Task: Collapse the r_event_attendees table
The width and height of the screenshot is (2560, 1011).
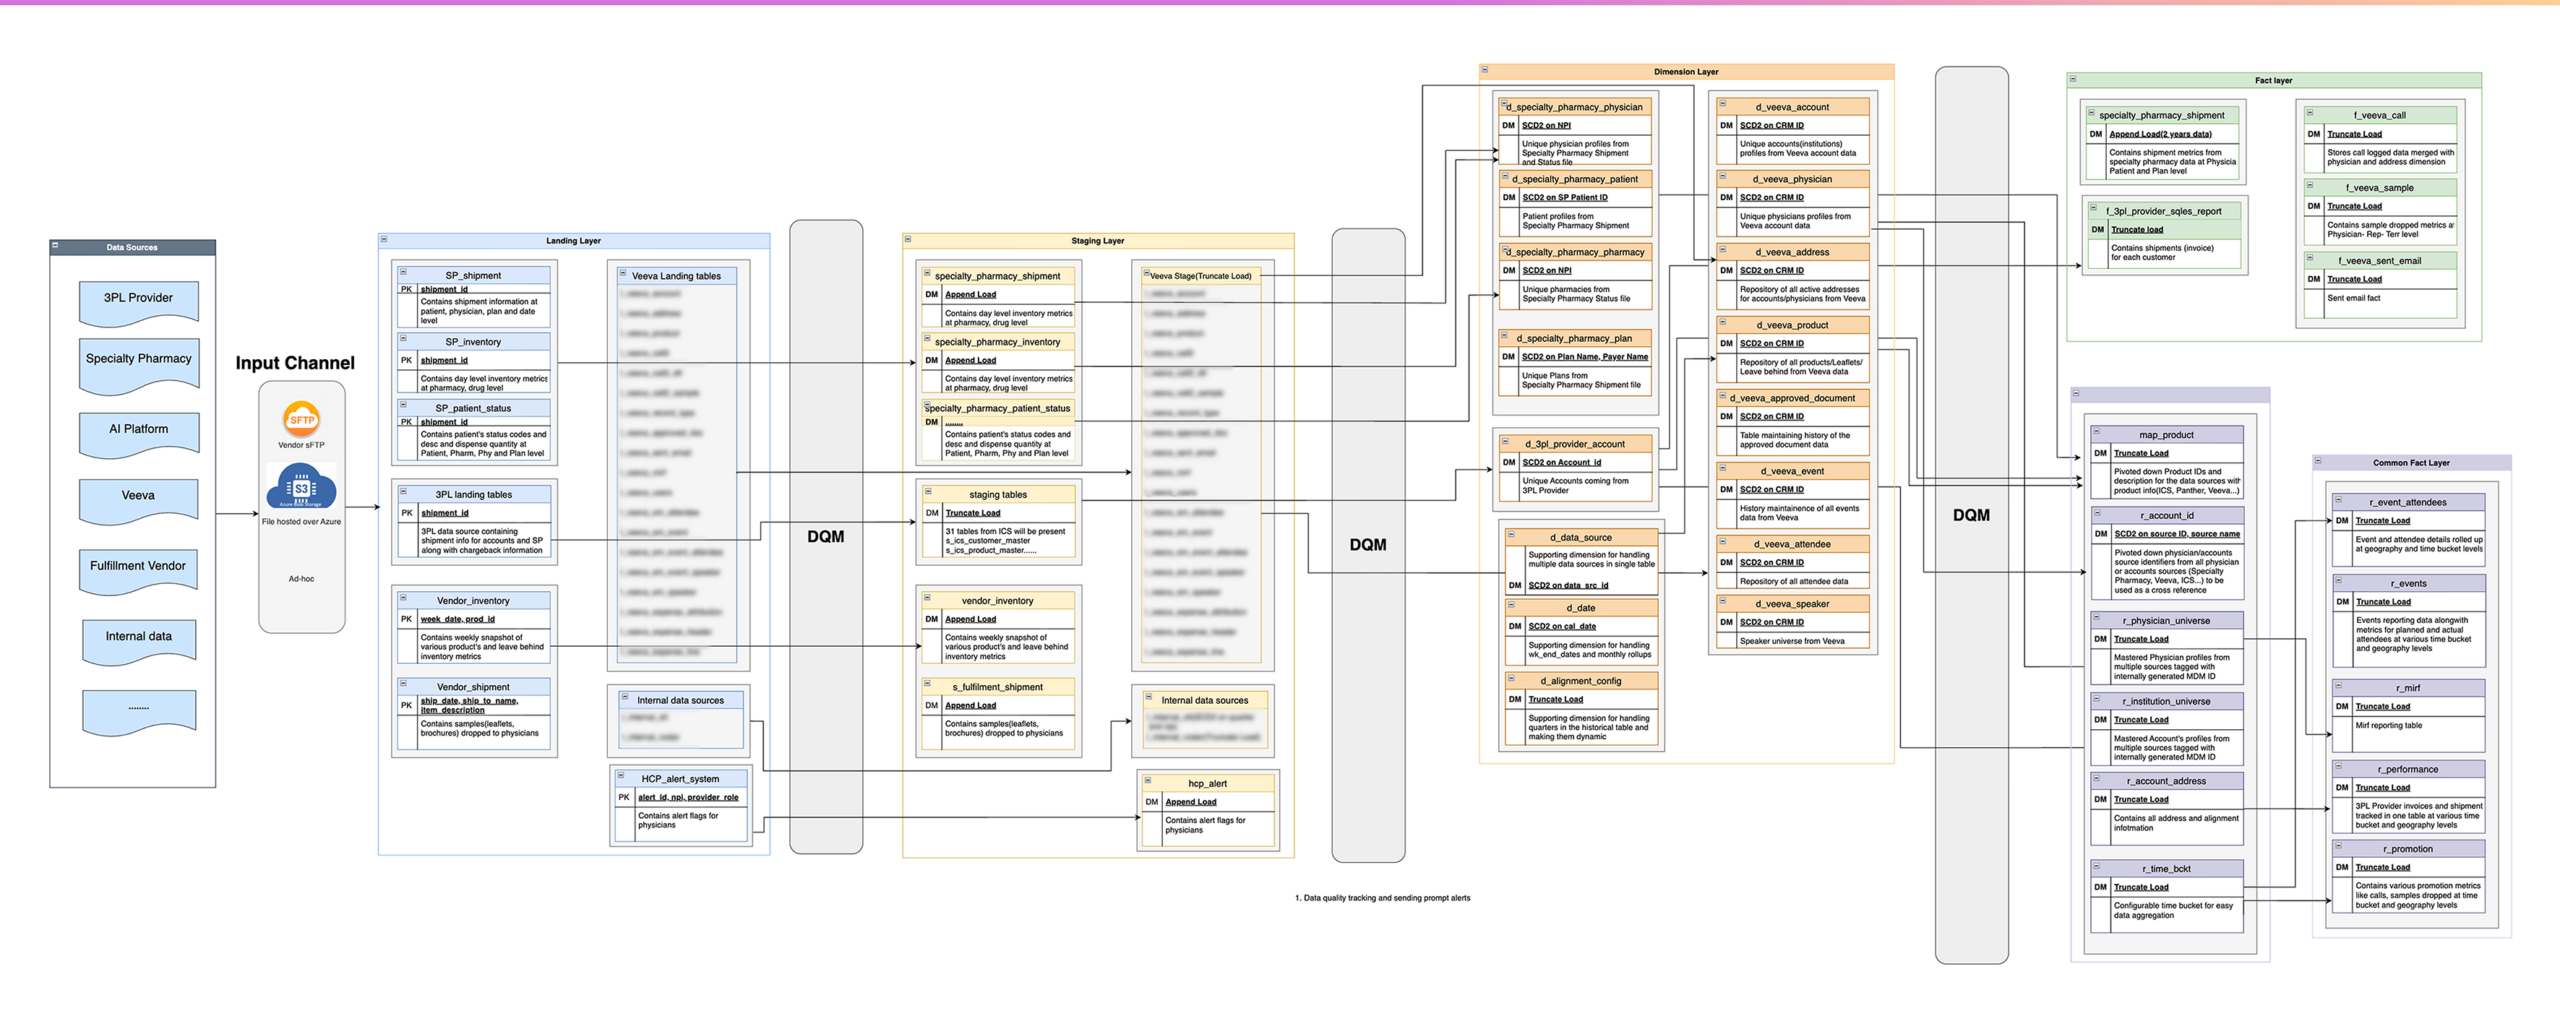Action: (x=2339, y=498)
